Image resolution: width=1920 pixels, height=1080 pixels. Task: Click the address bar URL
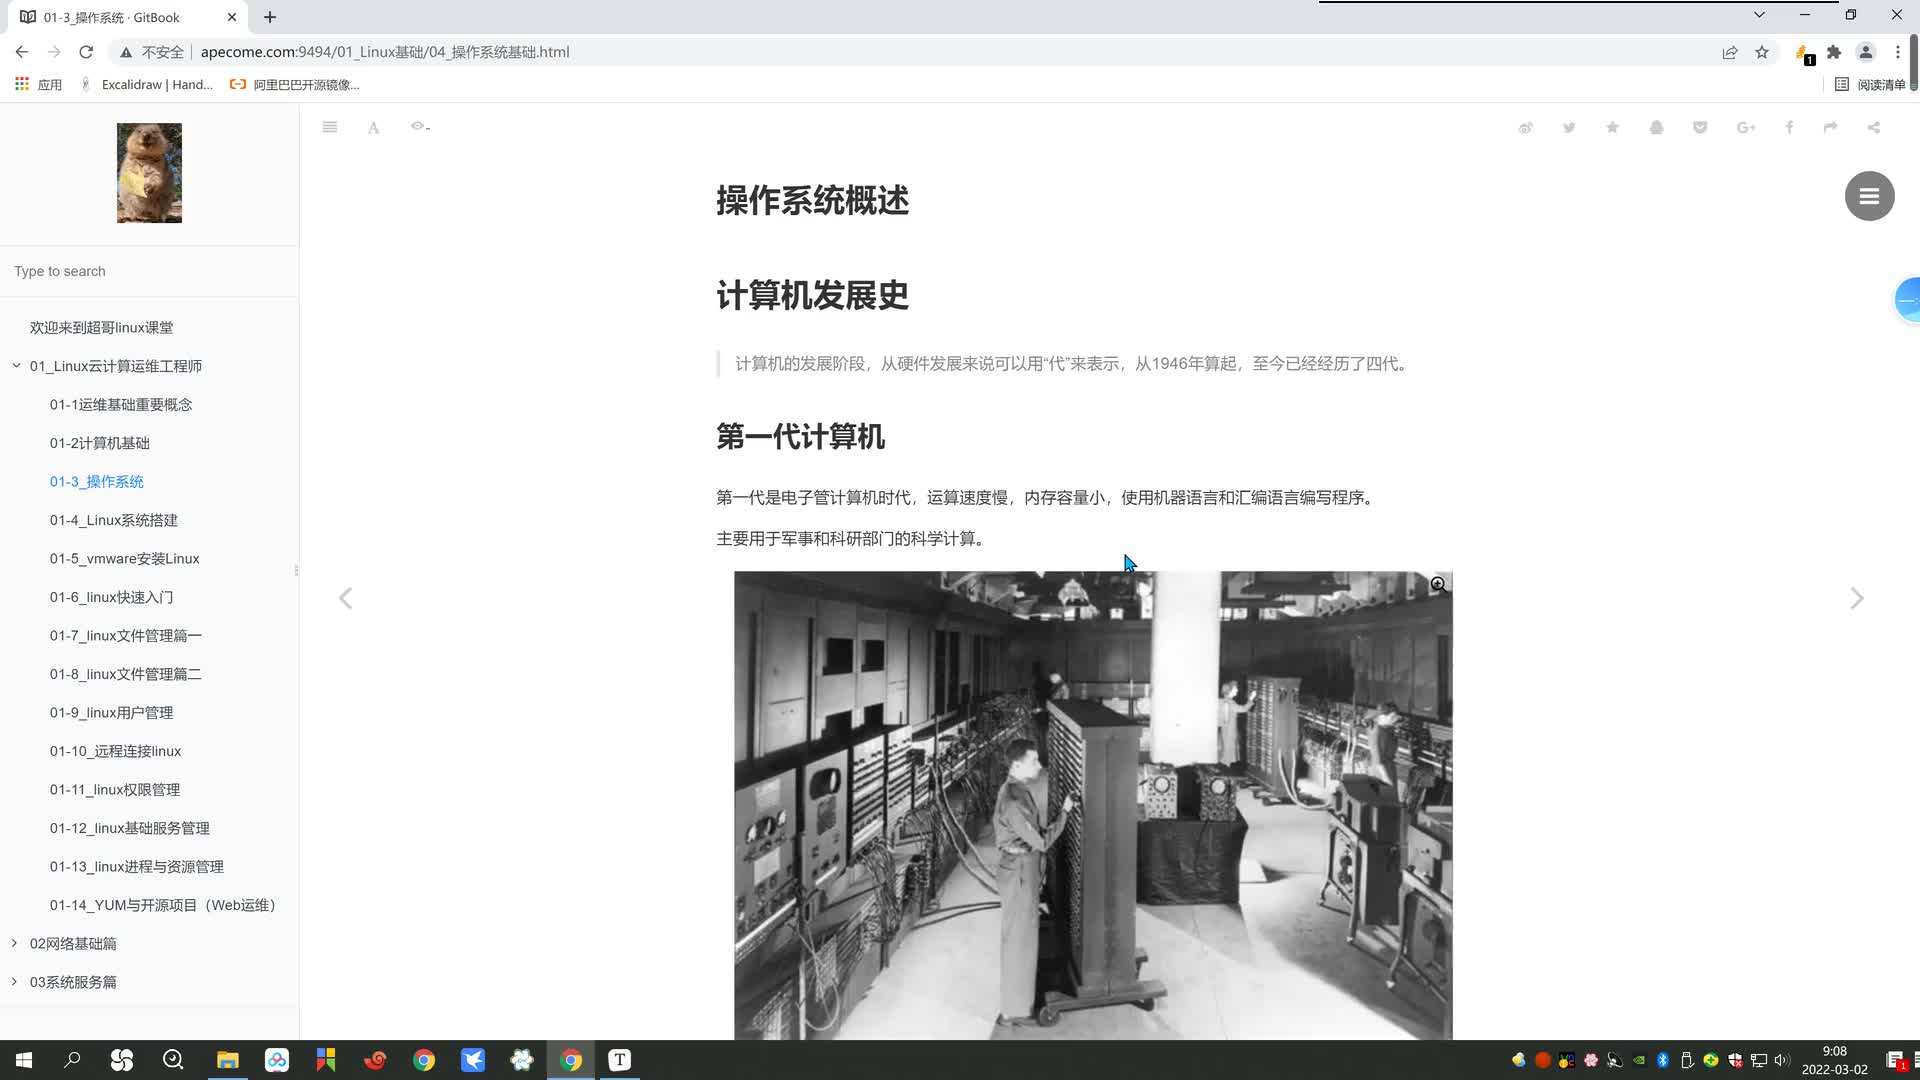385,52
